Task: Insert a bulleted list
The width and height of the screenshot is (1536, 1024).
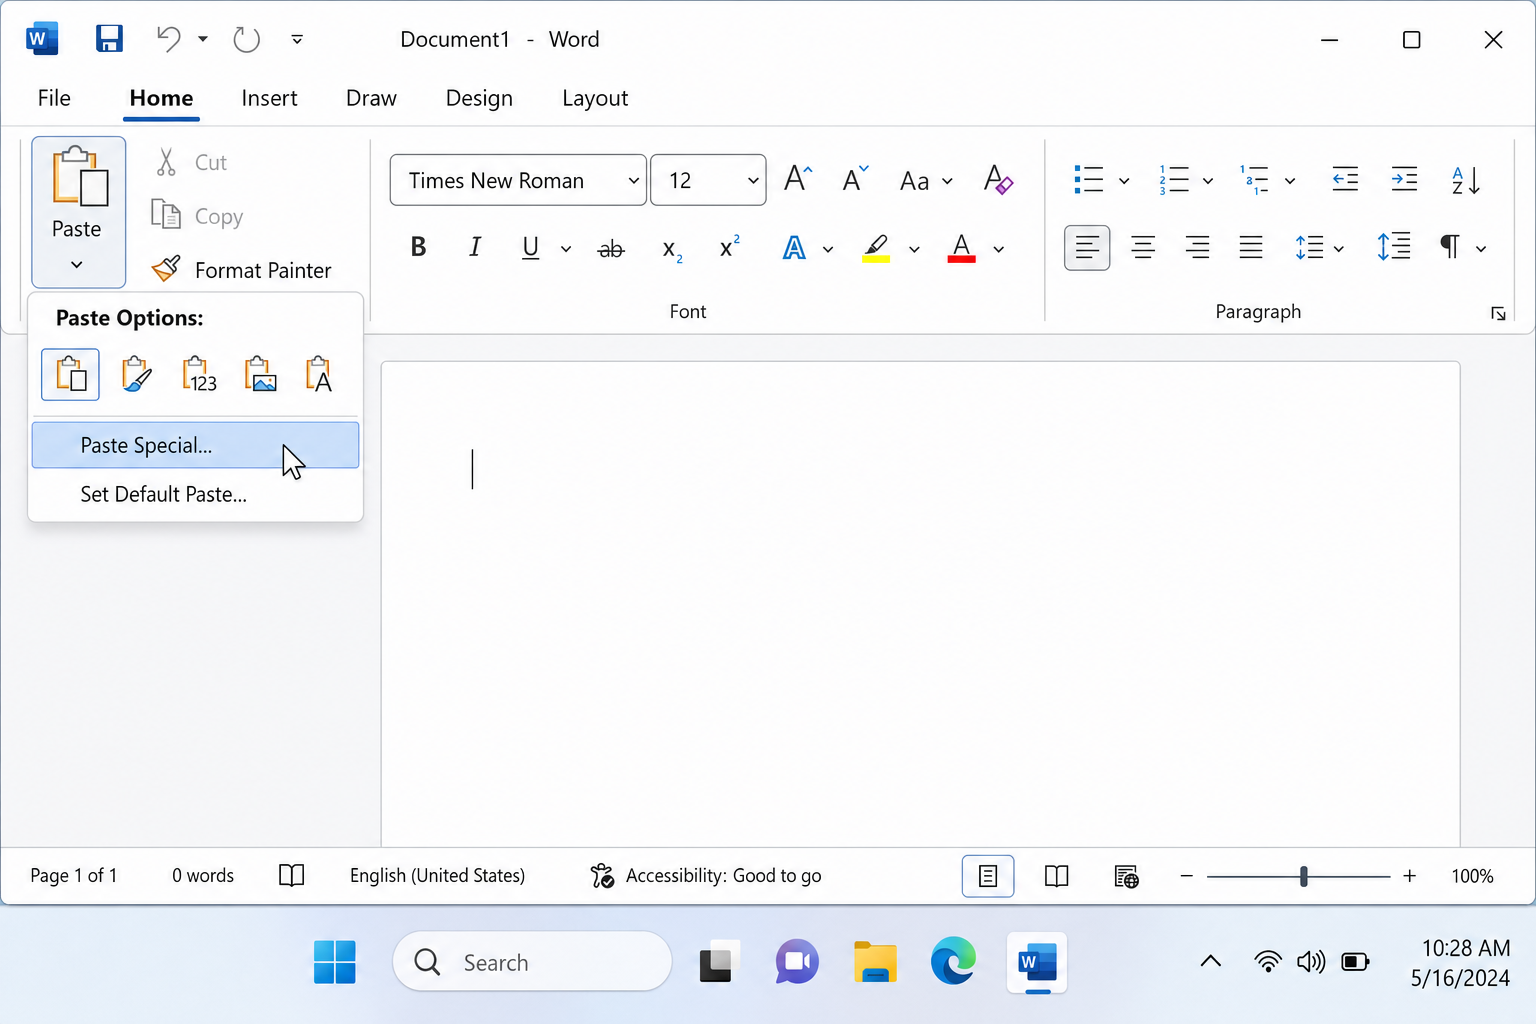Action: click(1088, 180)
